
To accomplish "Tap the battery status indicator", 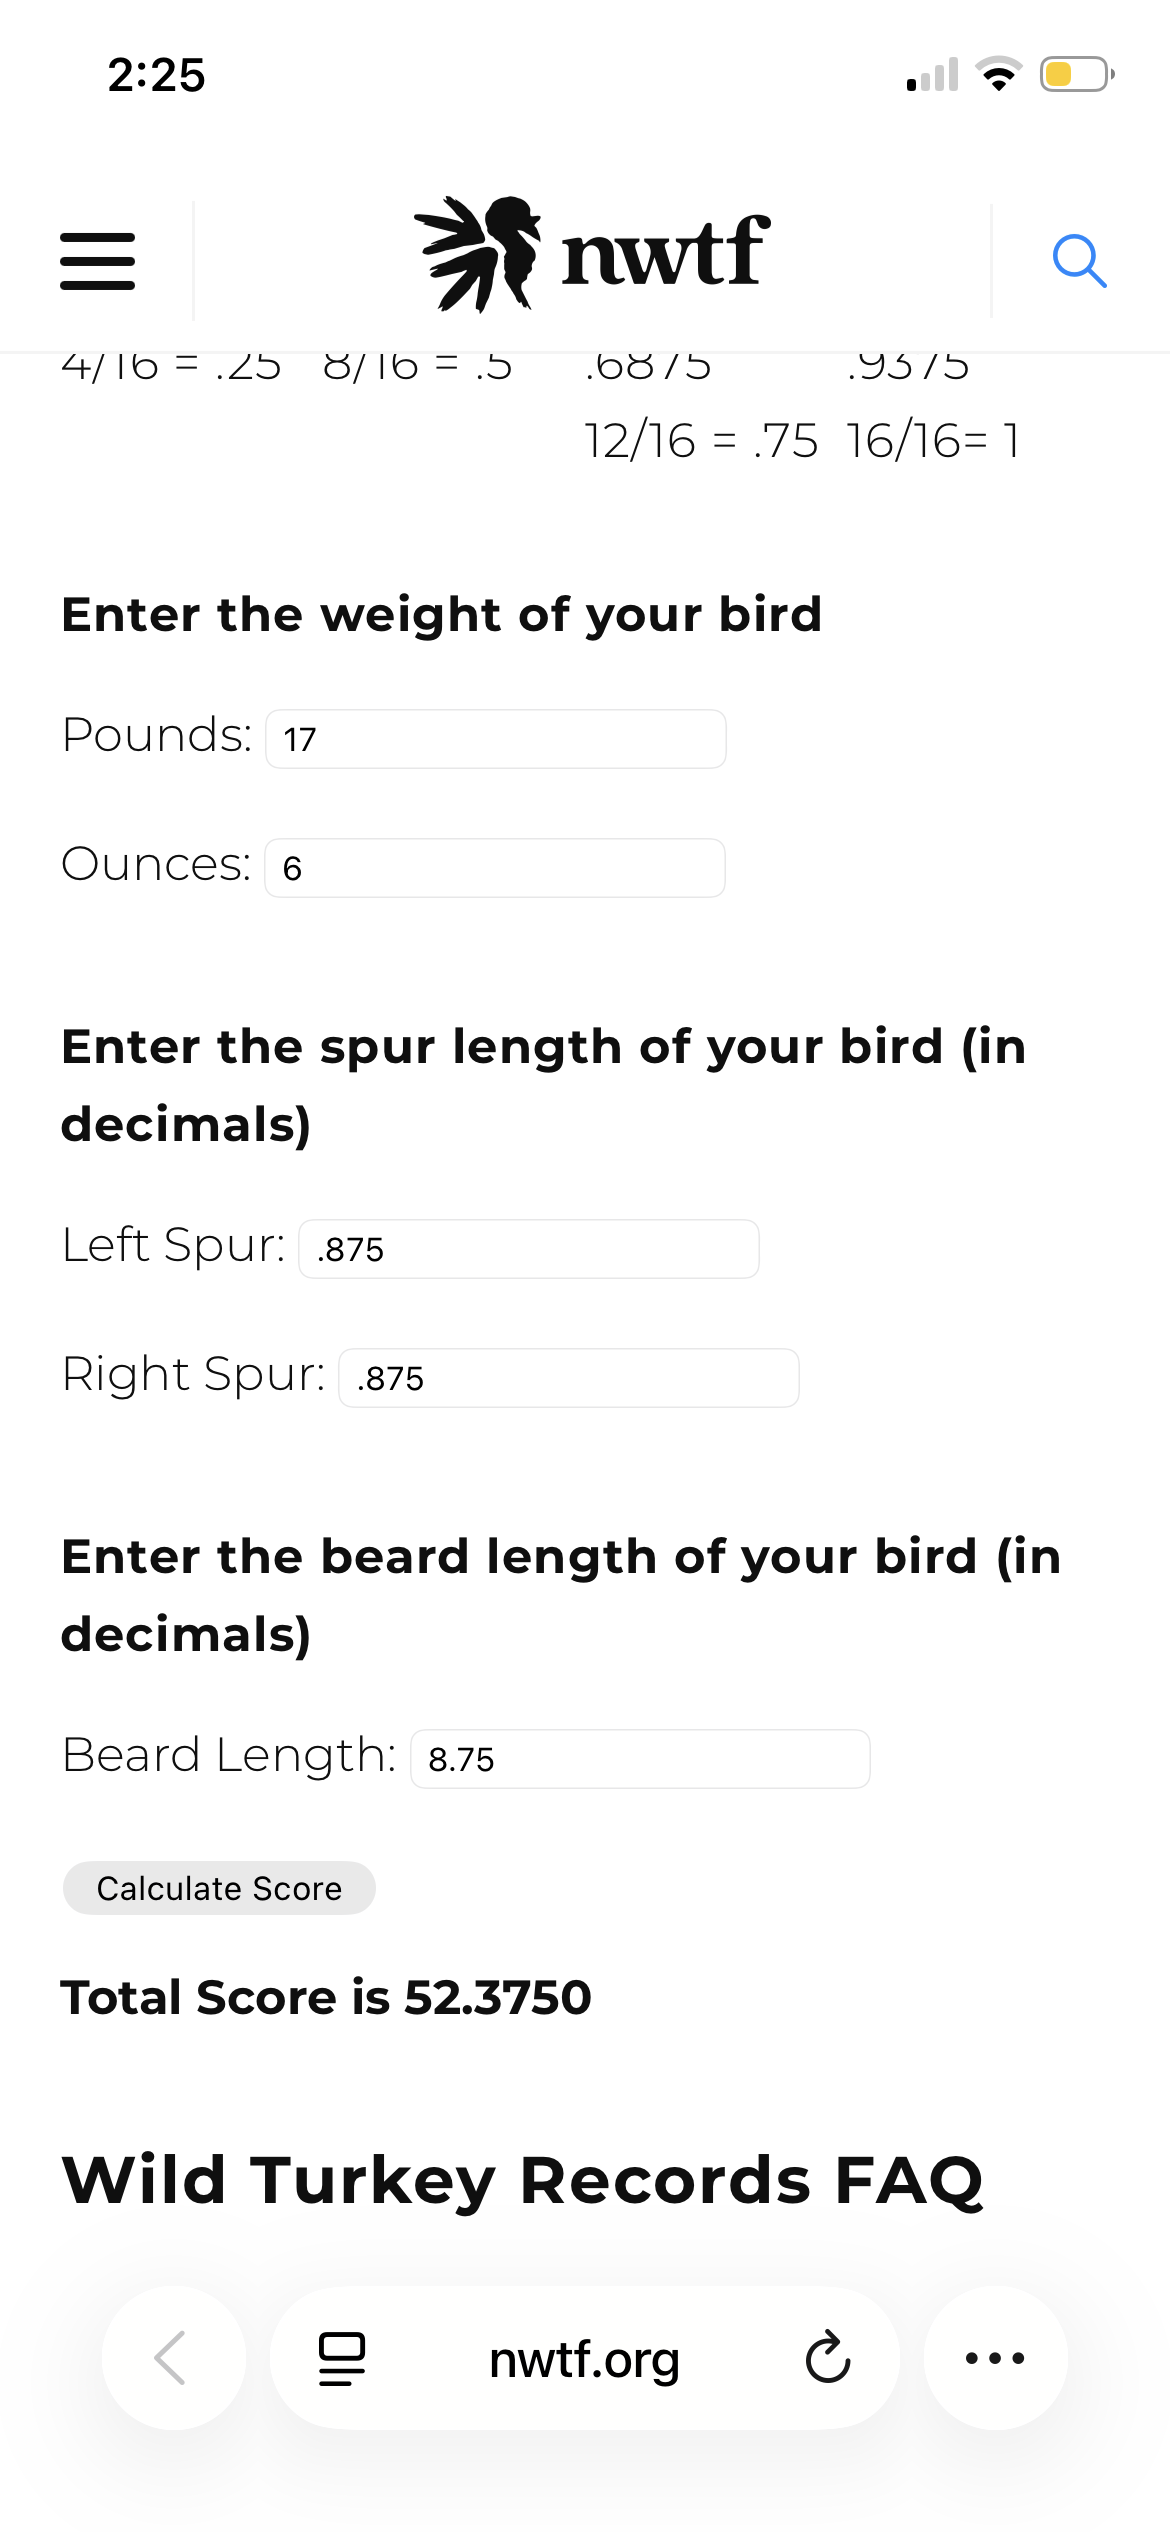I will click(1077, 74).
